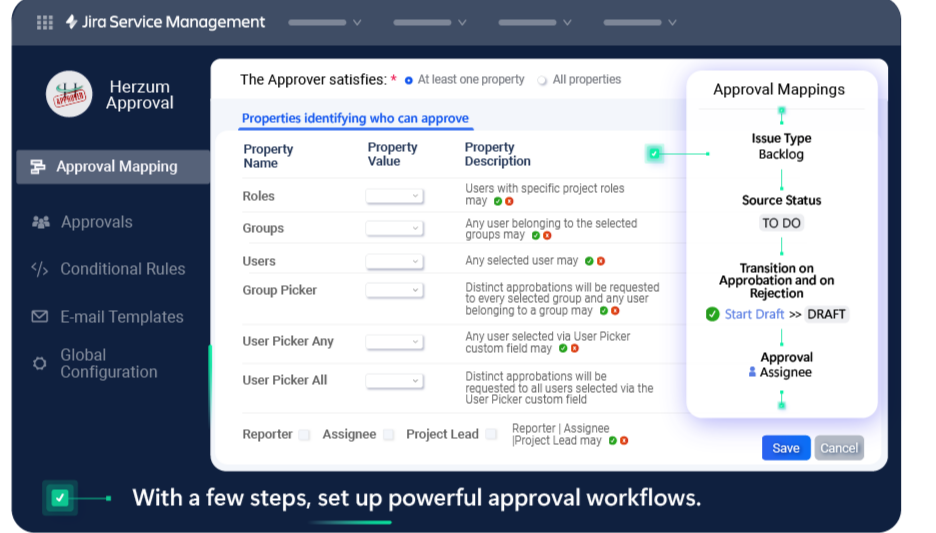Click red cross icon in Group Picker description
Viewport: 936px width, 533px height.
tap(615, 311)
